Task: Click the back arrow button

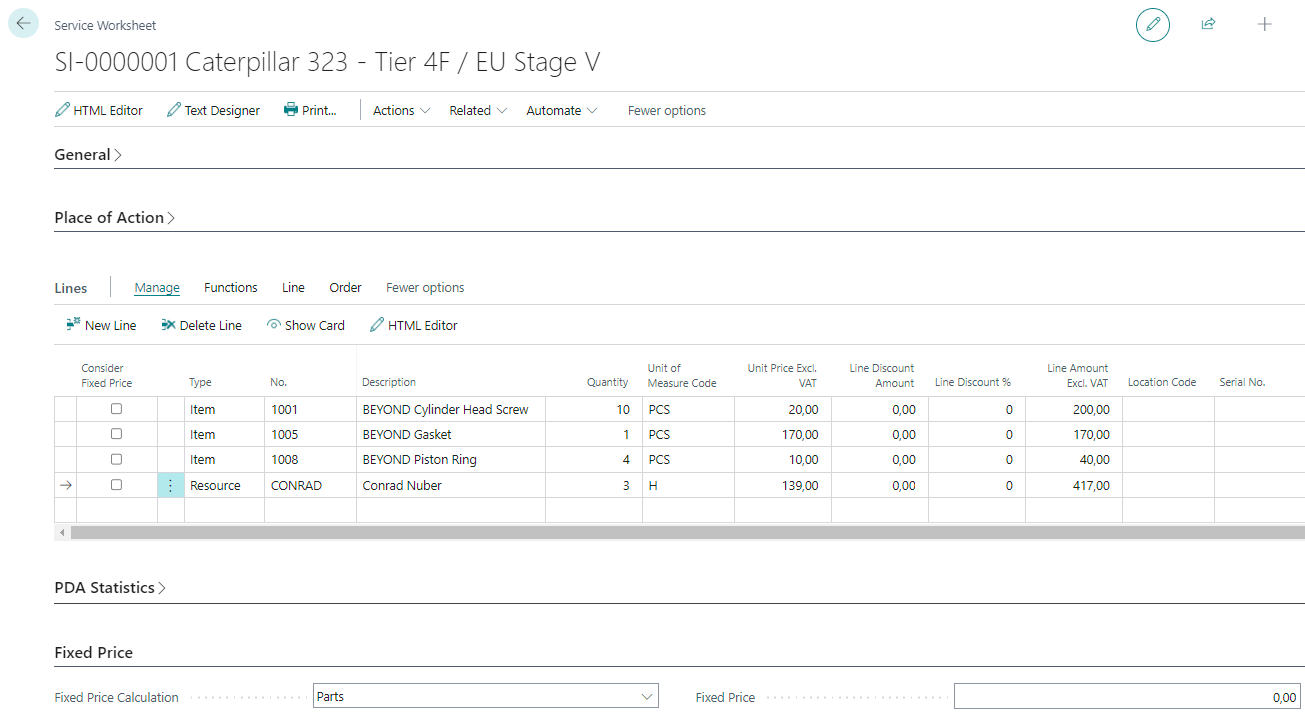Action: click(x=23, y=24)
